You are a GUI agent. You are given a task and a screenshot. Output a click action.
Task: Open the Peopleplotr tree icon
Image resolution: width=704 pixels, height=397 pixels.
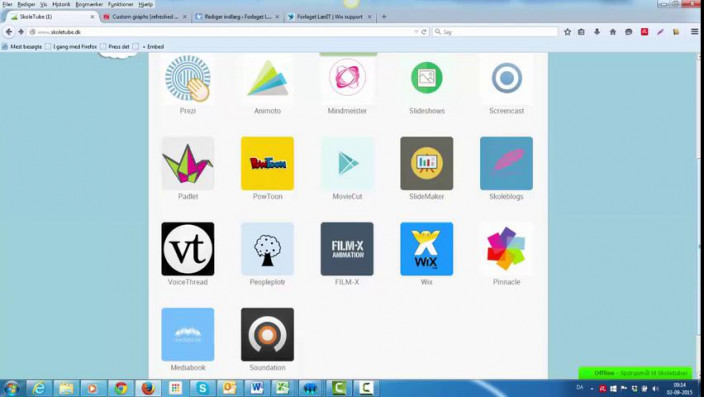[x=268, y=249]
